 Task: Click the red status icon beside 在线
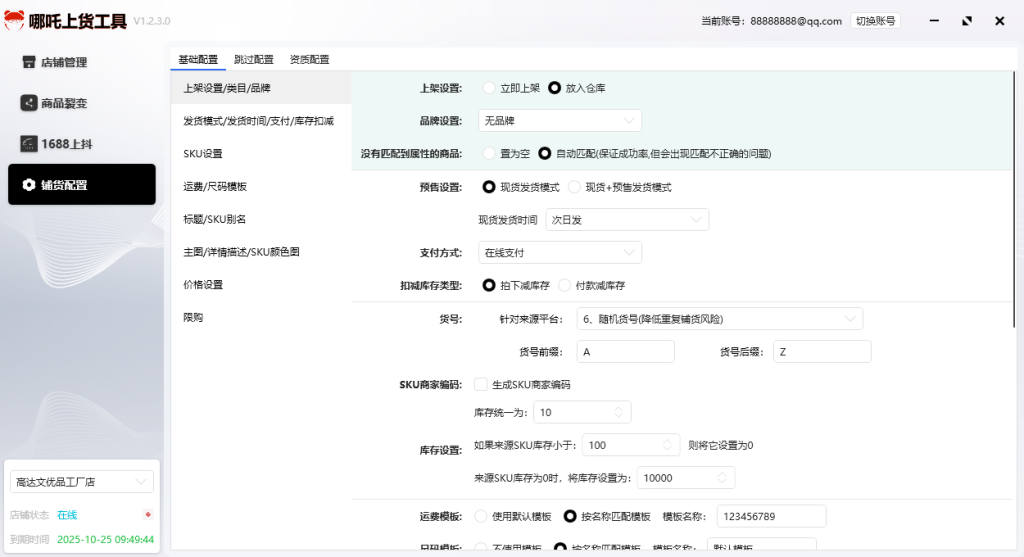click(x=148, y=515)
